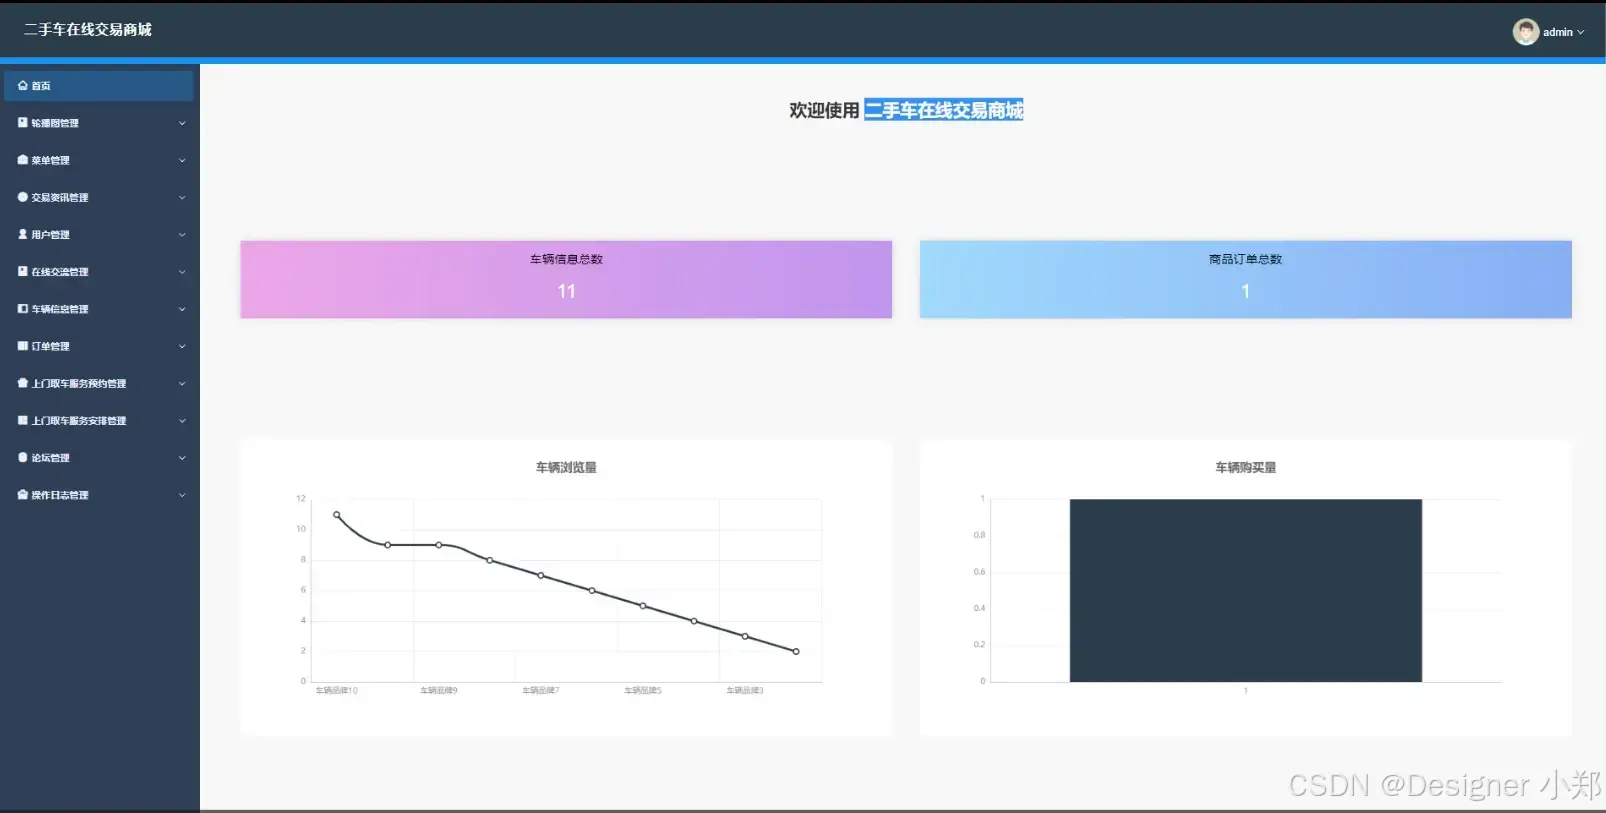
Task: Expand 订单管理 with its chevron
Action: click(x=182, y=346)
